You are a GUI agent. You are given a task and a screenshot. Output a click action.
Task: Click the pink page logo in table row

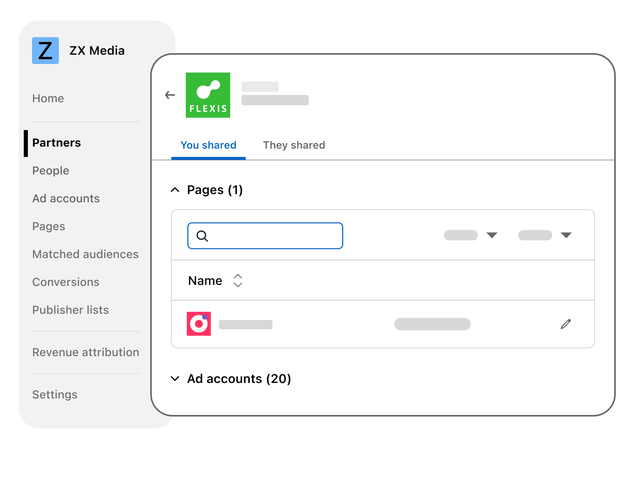tap(199, 324)
